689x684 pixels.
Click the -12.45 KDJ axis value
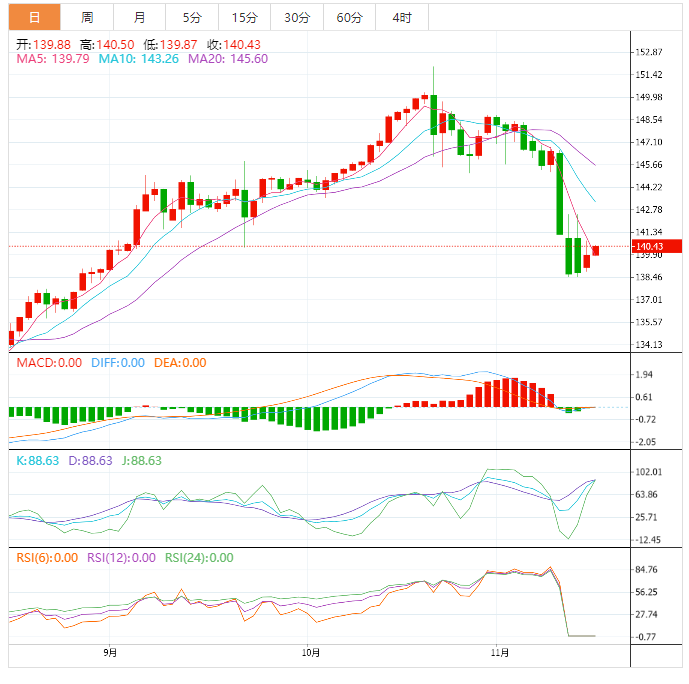coord(648,539)
